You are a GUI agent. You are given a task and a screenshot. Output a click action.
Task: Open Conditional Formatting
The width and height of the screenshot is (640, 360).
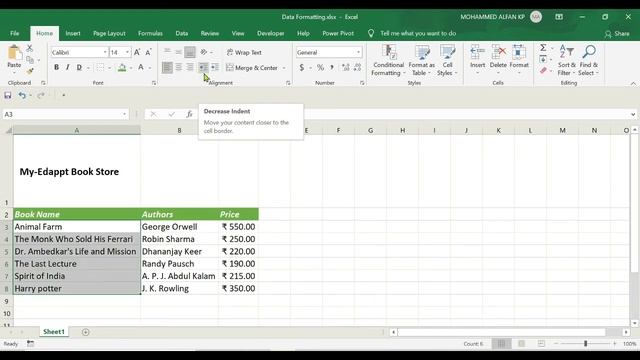click(x=388, y=60)
